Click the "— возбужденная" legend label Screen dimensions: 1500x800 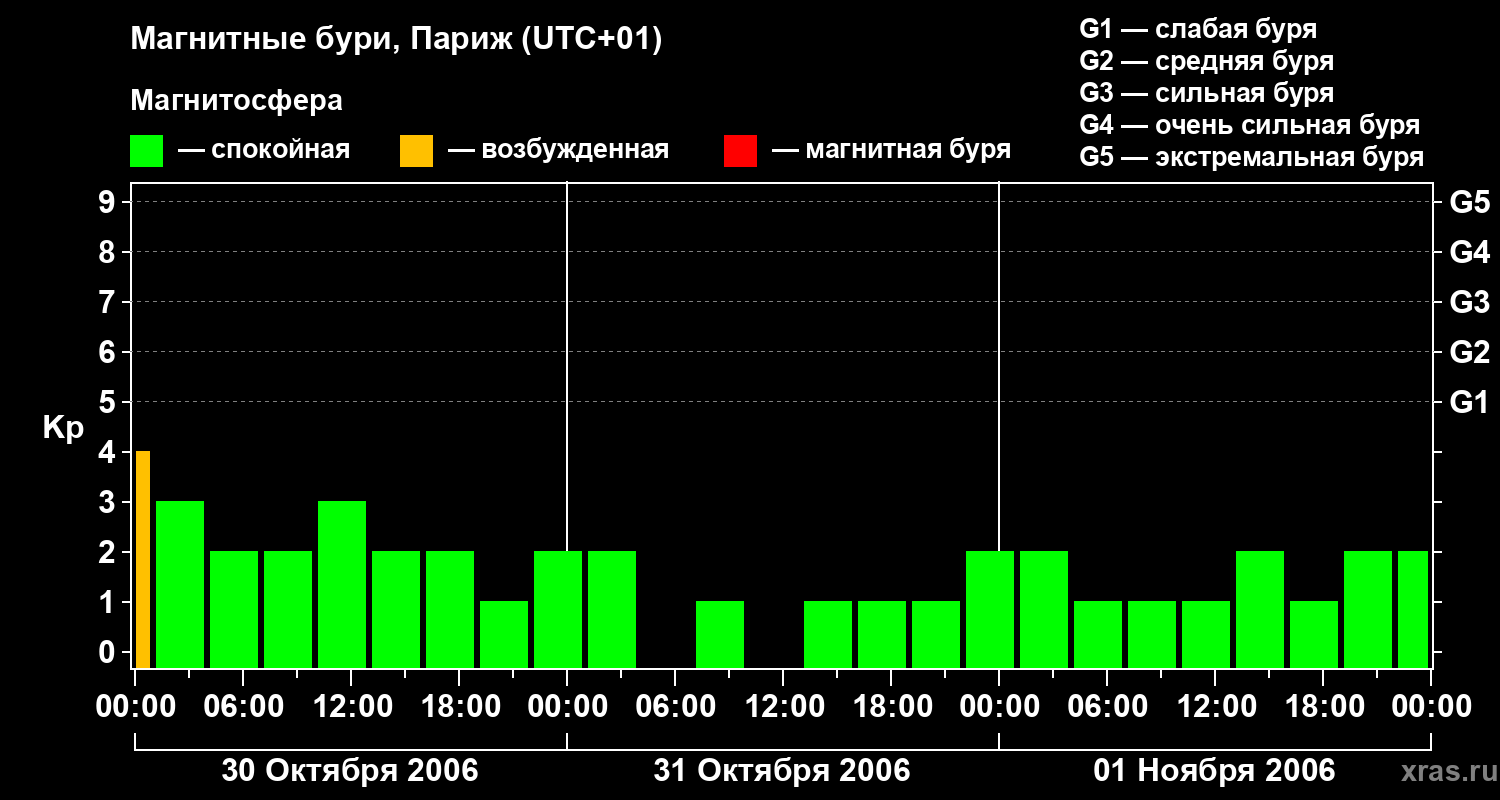tap(558, 150)
